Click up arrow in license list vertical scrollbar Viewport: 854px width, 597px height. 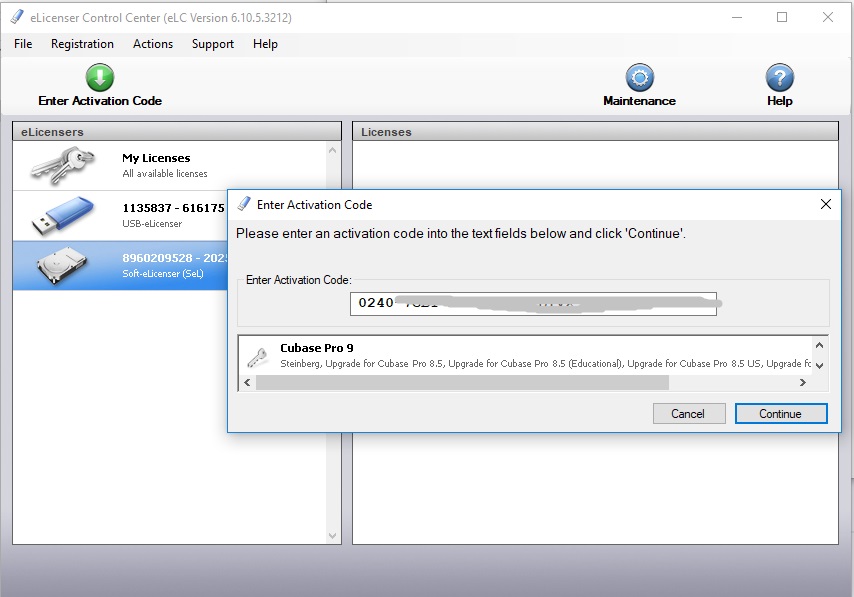click(819, 345)
